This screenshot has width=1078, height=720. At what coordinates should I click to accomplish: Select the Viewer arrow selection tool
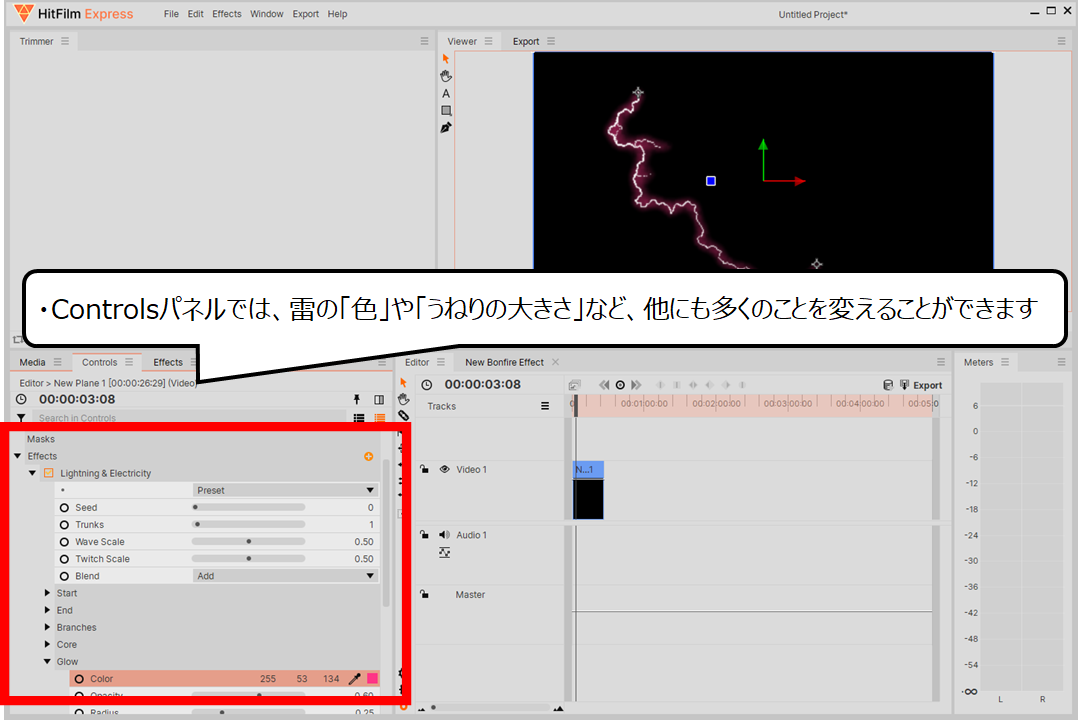[446, 58]
